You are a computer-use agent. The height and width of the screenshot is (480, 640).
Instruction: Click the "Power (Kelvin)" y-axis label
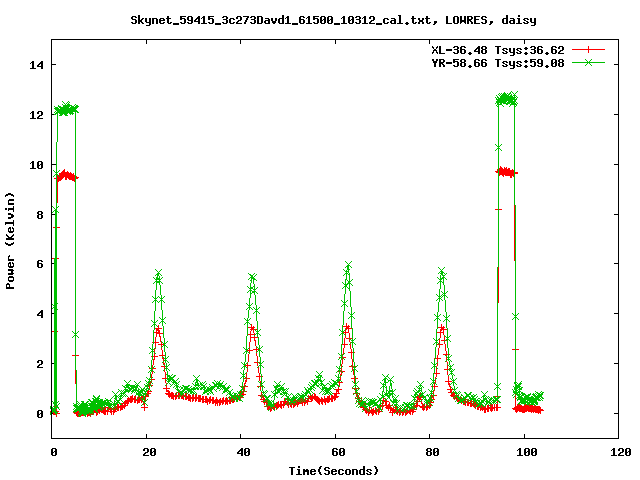pos(10,241)
